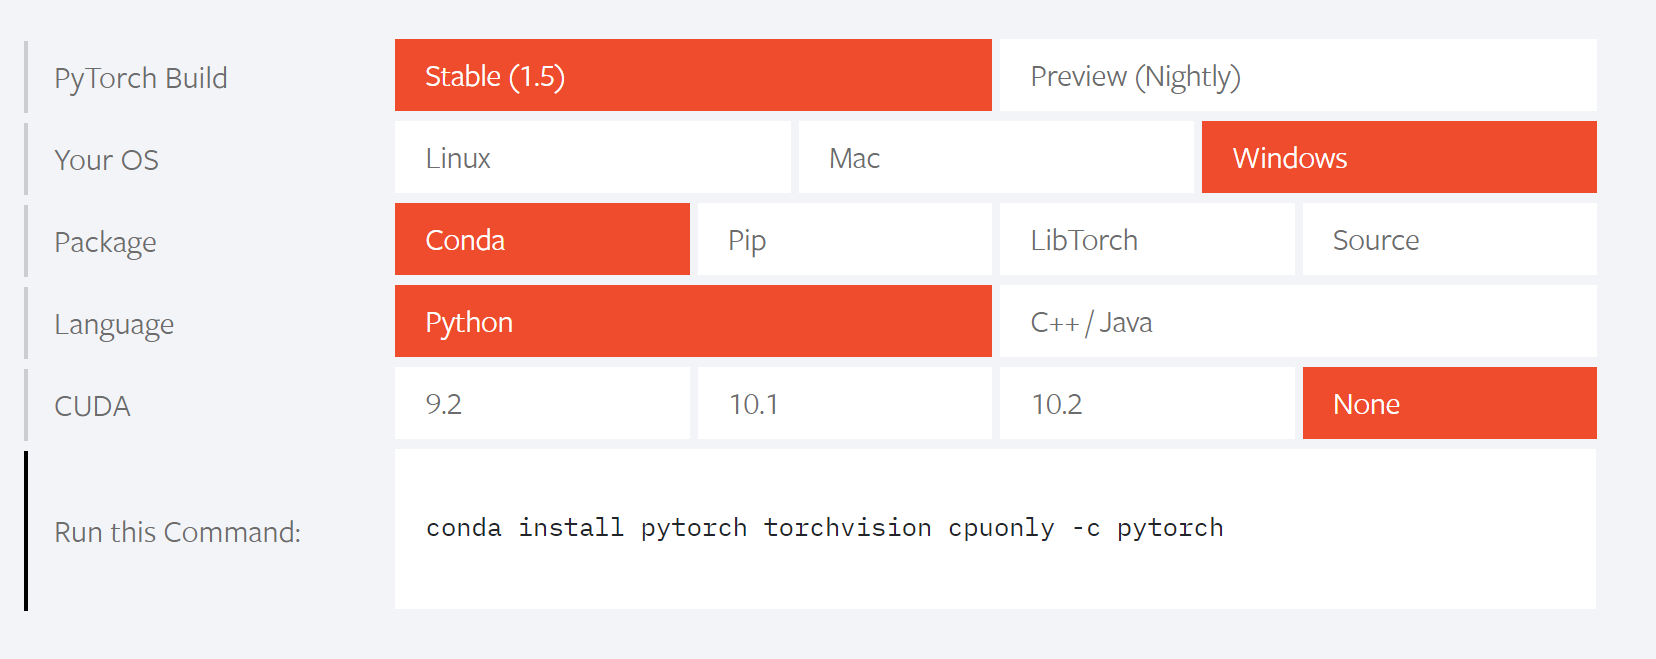Switch package to Pip

tap(844, 240)
